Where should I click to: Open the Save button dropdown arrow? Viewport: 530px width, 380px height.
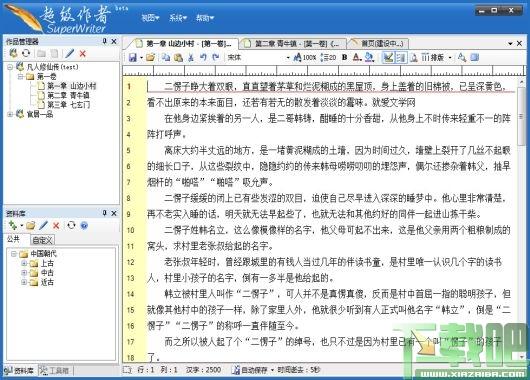[141, 58]
